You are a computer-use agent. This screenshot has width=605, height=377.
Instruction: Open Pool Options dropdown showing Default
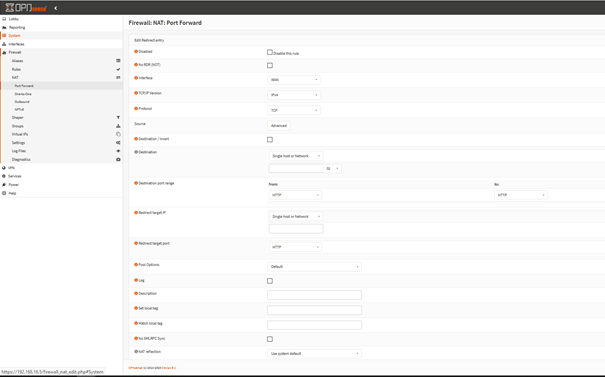point(314,267)
